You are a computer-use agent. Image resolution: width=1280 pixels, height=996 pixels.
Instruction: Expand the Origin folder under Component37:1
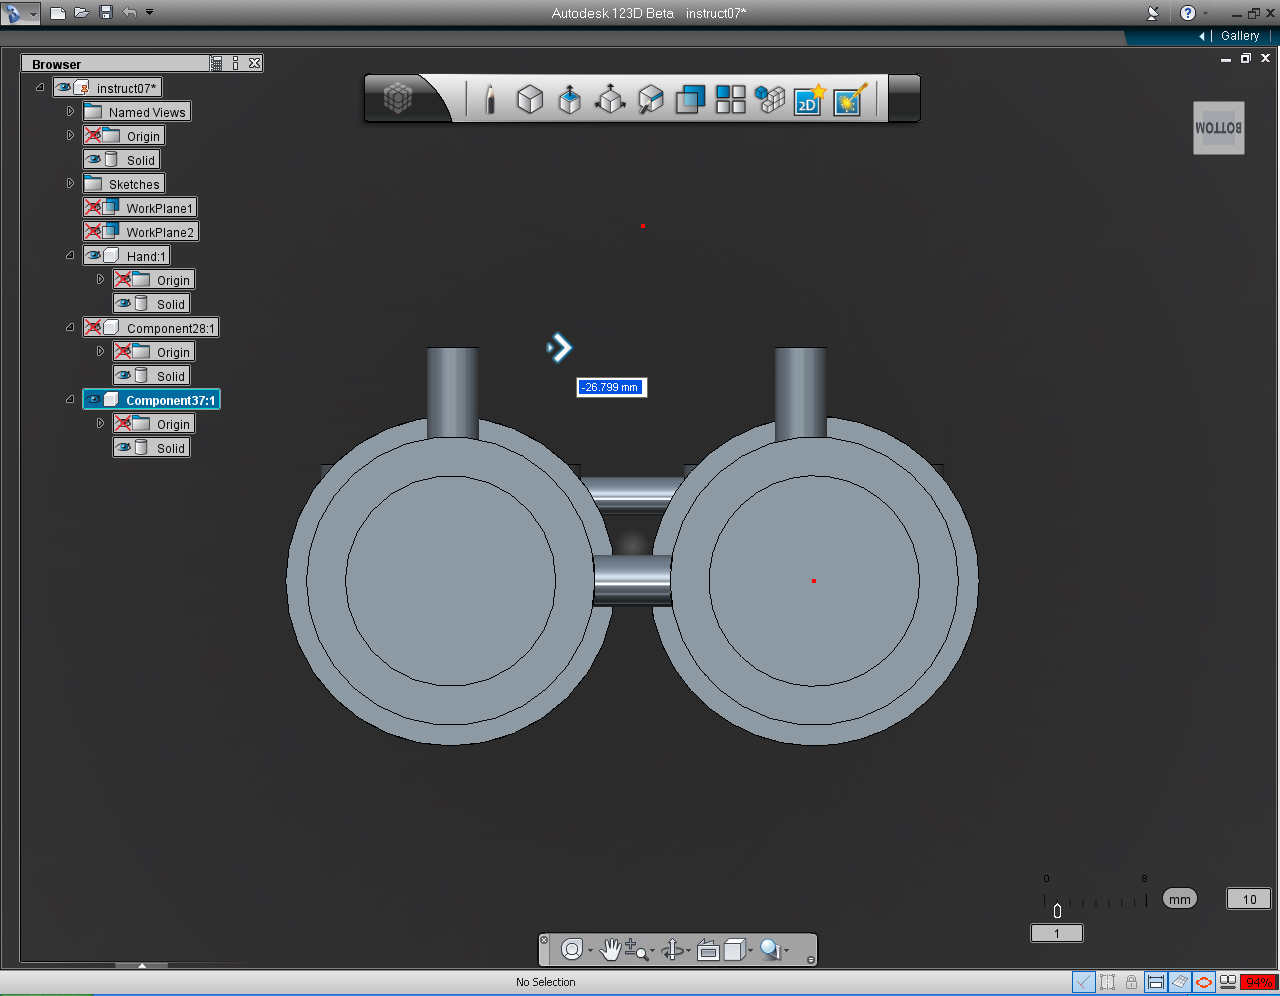[x=100, y=424]
